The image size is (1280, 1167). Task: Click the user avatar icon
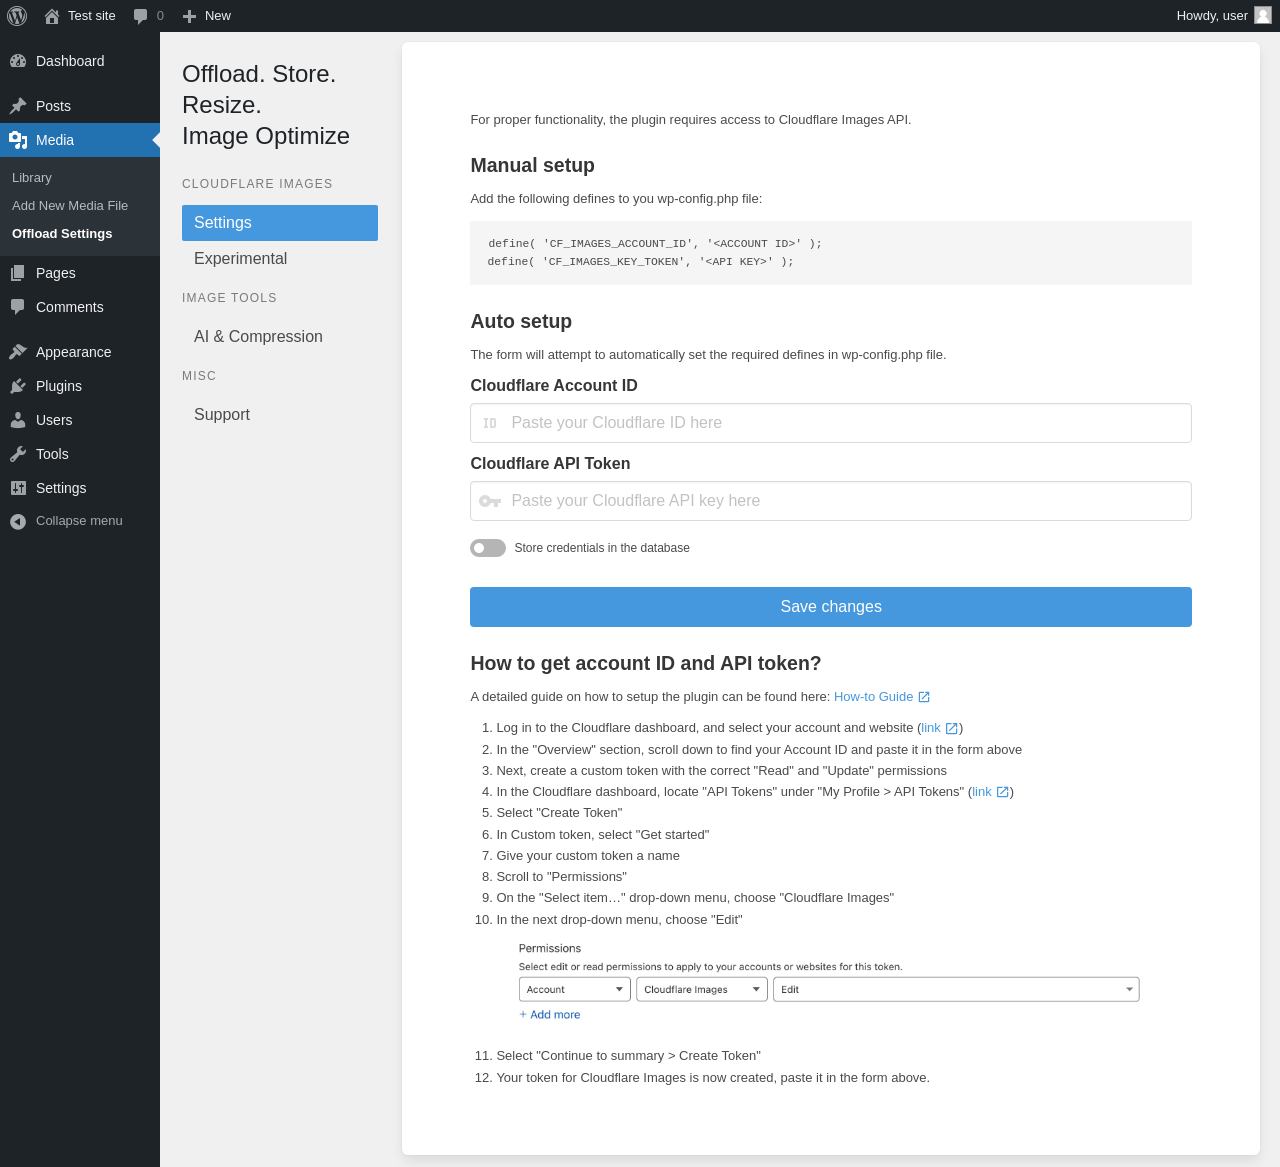[1263, 15]
